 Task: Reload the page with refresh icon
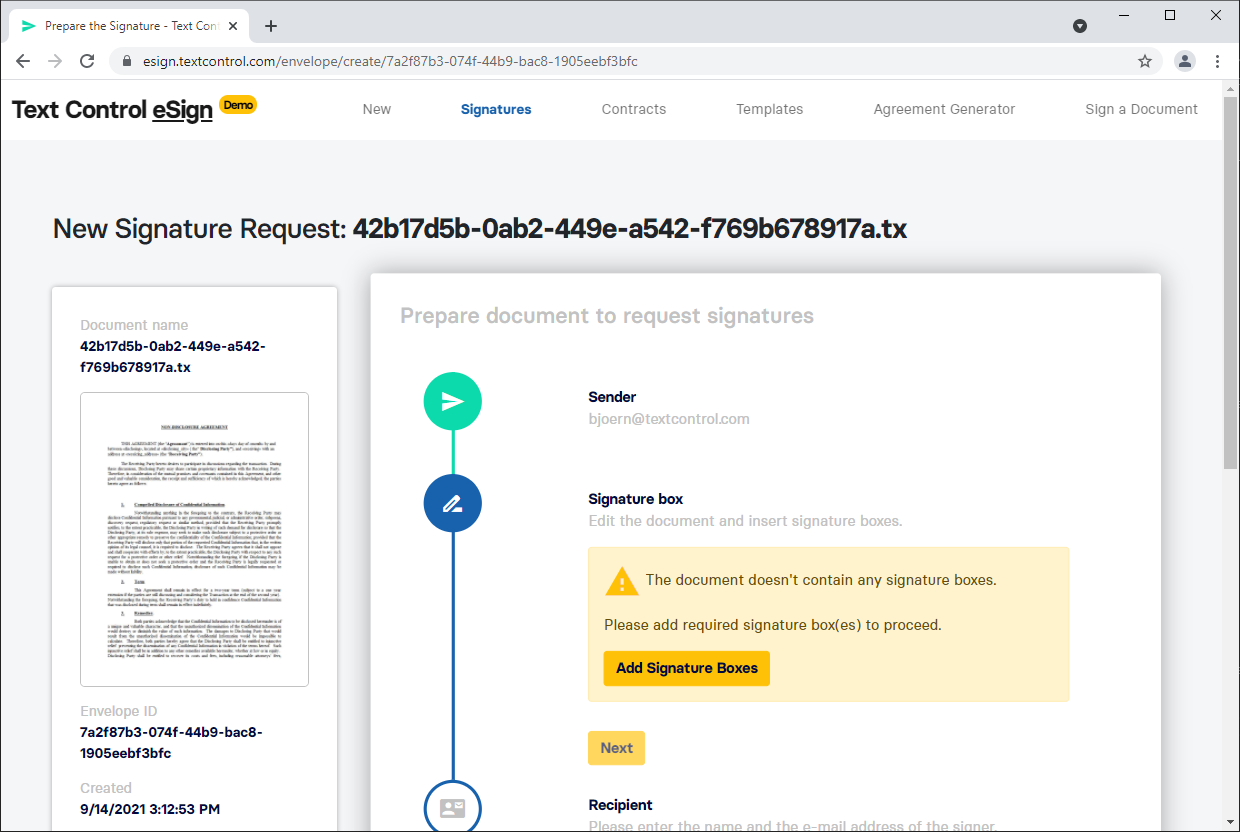click(87, 61)
